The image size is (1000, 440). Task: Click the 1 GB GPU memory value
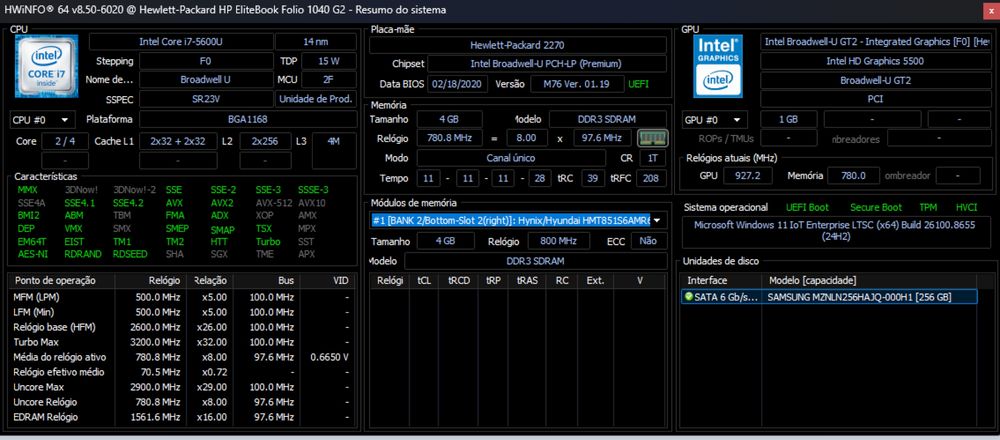(789, 119)
